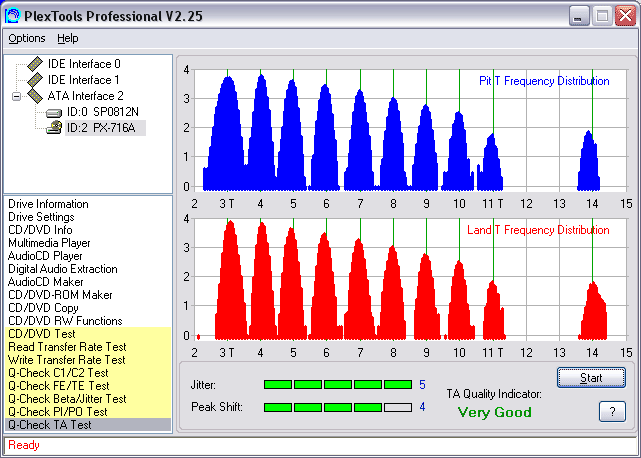Open the Help menu

click(67, 38)
